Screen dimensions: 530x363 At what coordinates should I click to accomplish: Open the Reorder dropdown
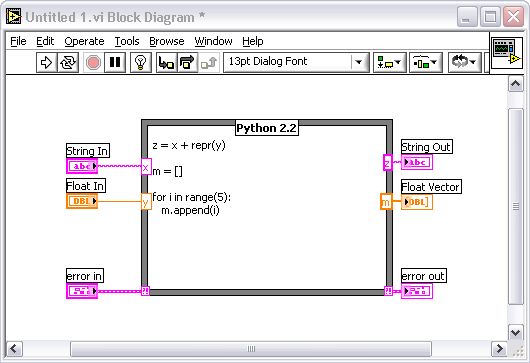click(464, 62)
